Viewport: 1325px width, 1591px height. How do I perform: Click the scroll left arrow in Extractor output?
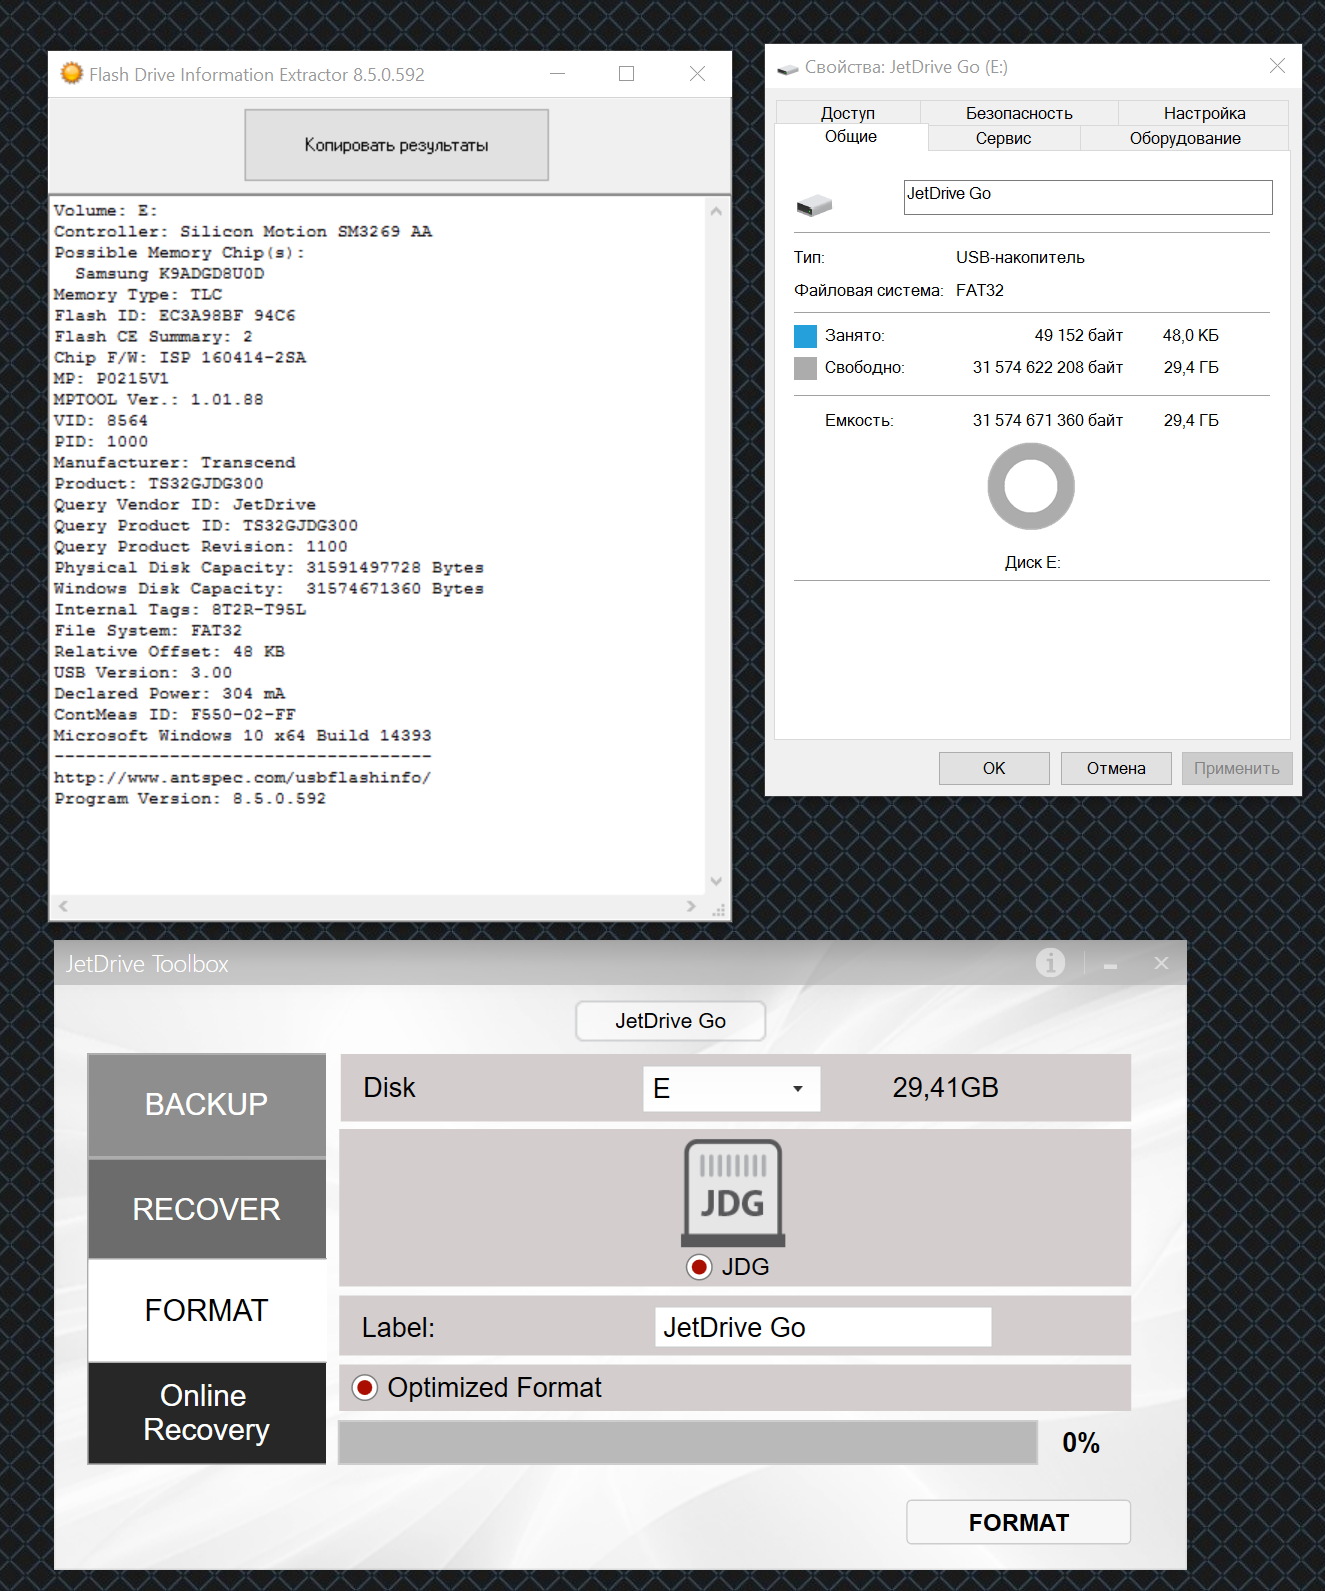click(63, 906)
